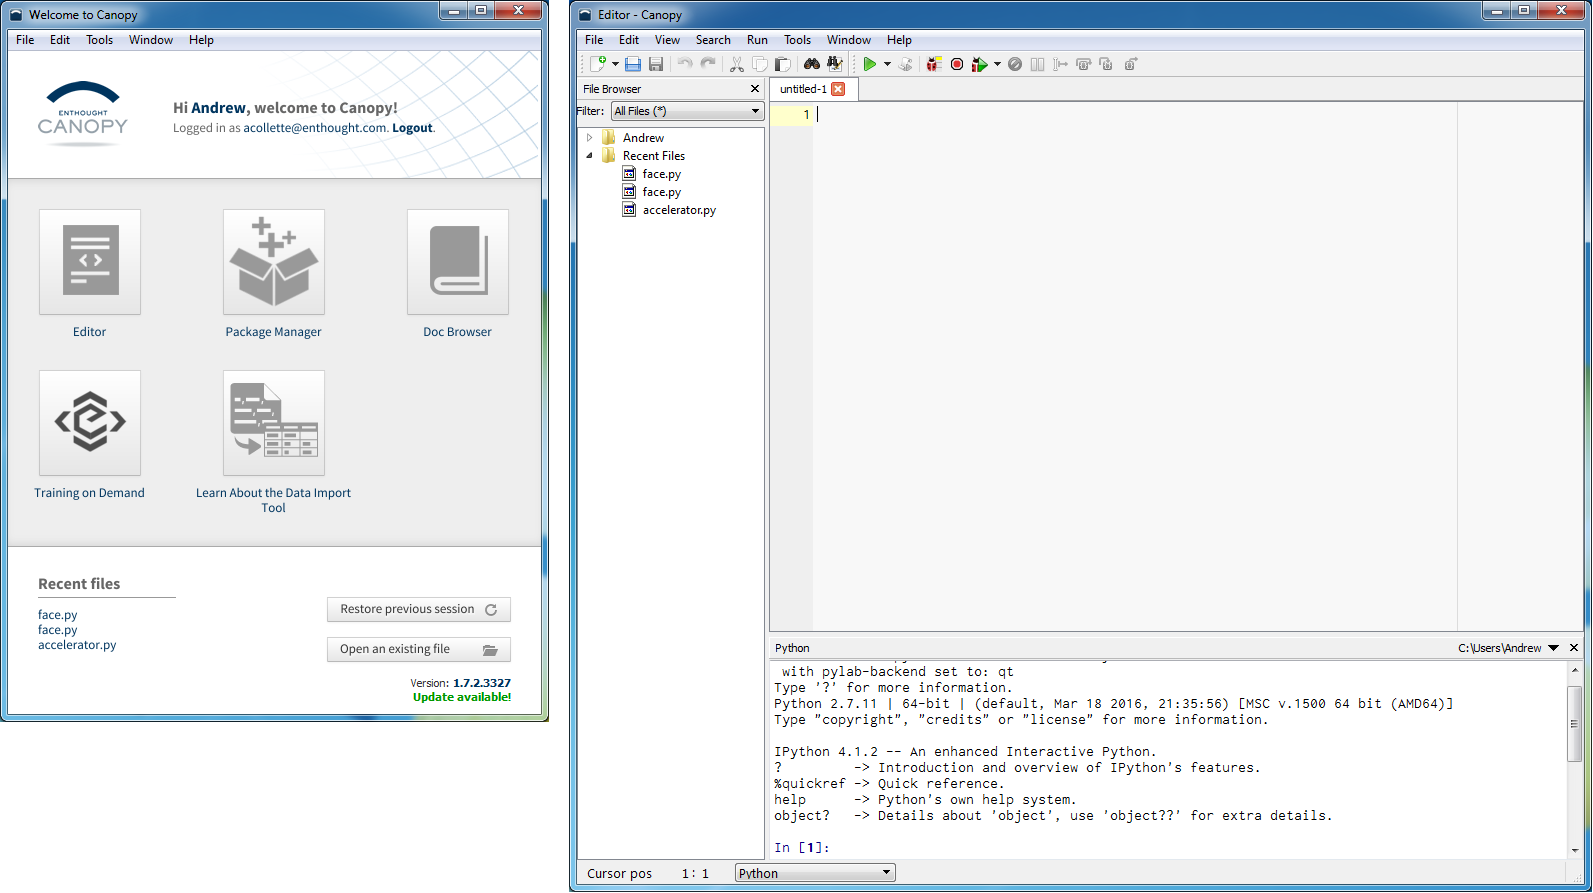Click the Pause debugger icon
Image resolution: width=1593 pixels, height=893 pixels.
coord(1038,64)
